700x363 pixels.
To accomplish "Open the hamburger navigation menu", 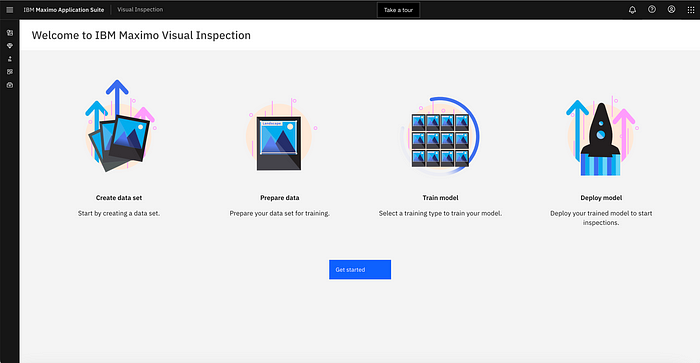I will point(10,10).
